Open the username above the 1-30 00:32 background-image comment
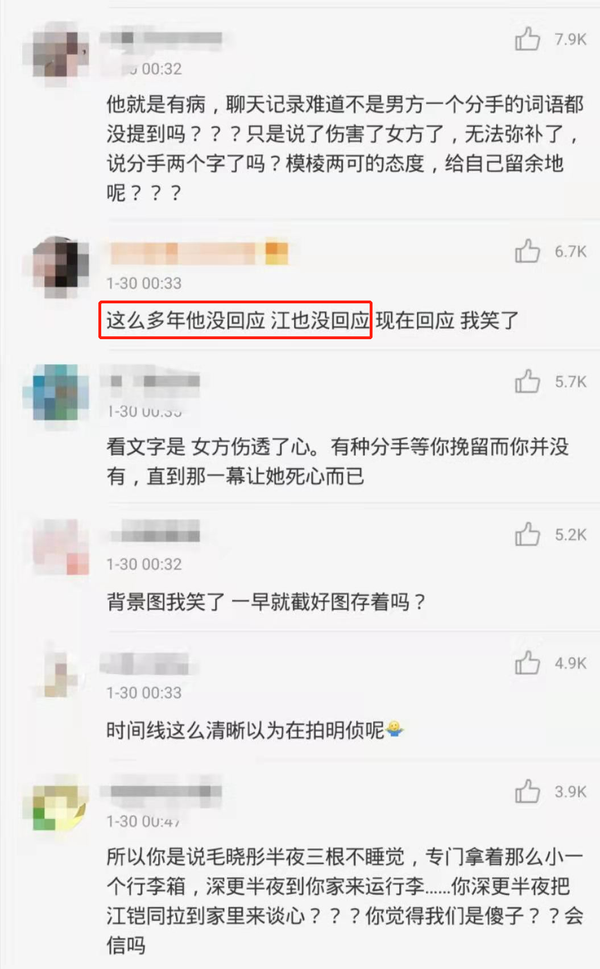600x969 pixels. tap(154, 531)
